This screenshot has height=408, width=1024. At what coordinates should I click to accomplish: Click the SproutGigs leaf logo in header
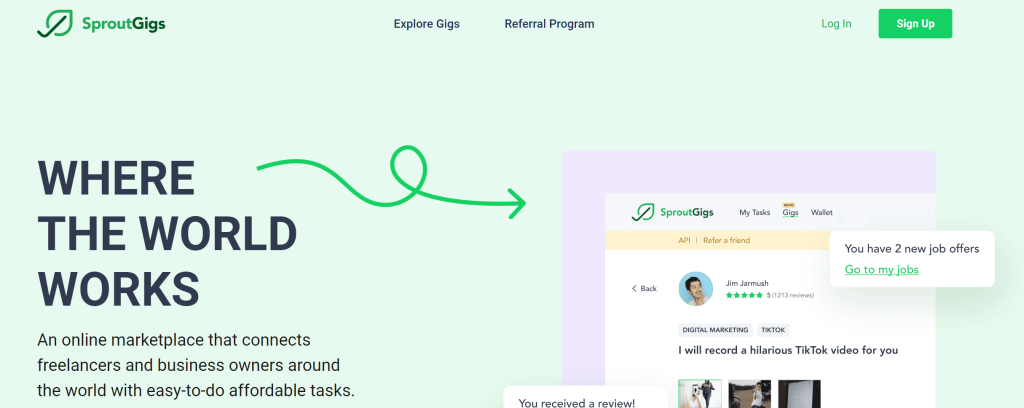click(x=52, y=23)
